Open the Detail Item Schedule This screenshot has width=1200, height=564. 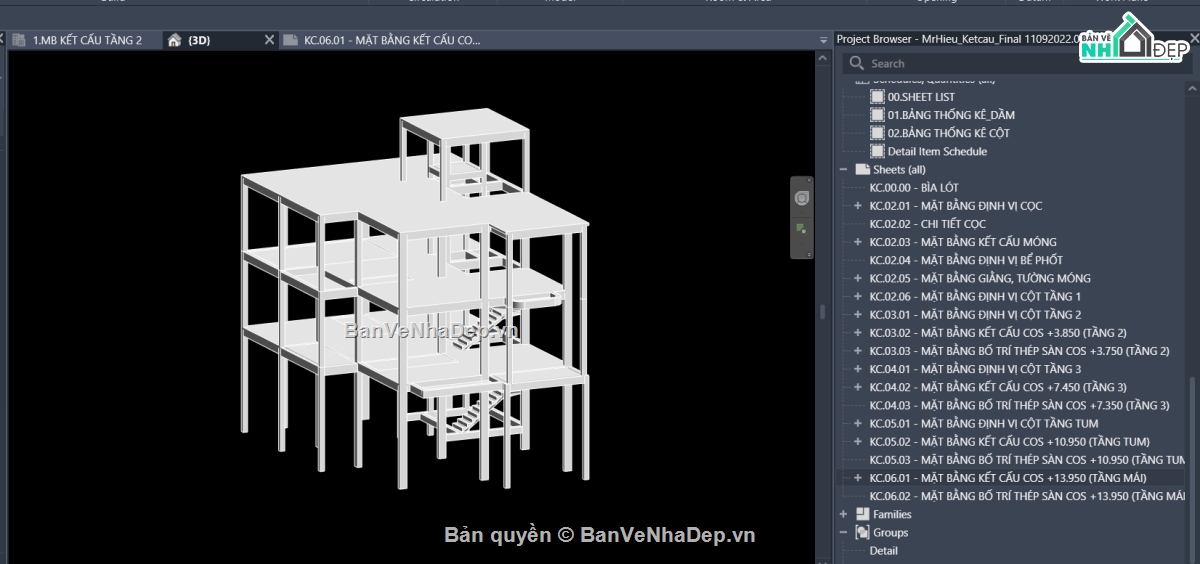[937, 151]
